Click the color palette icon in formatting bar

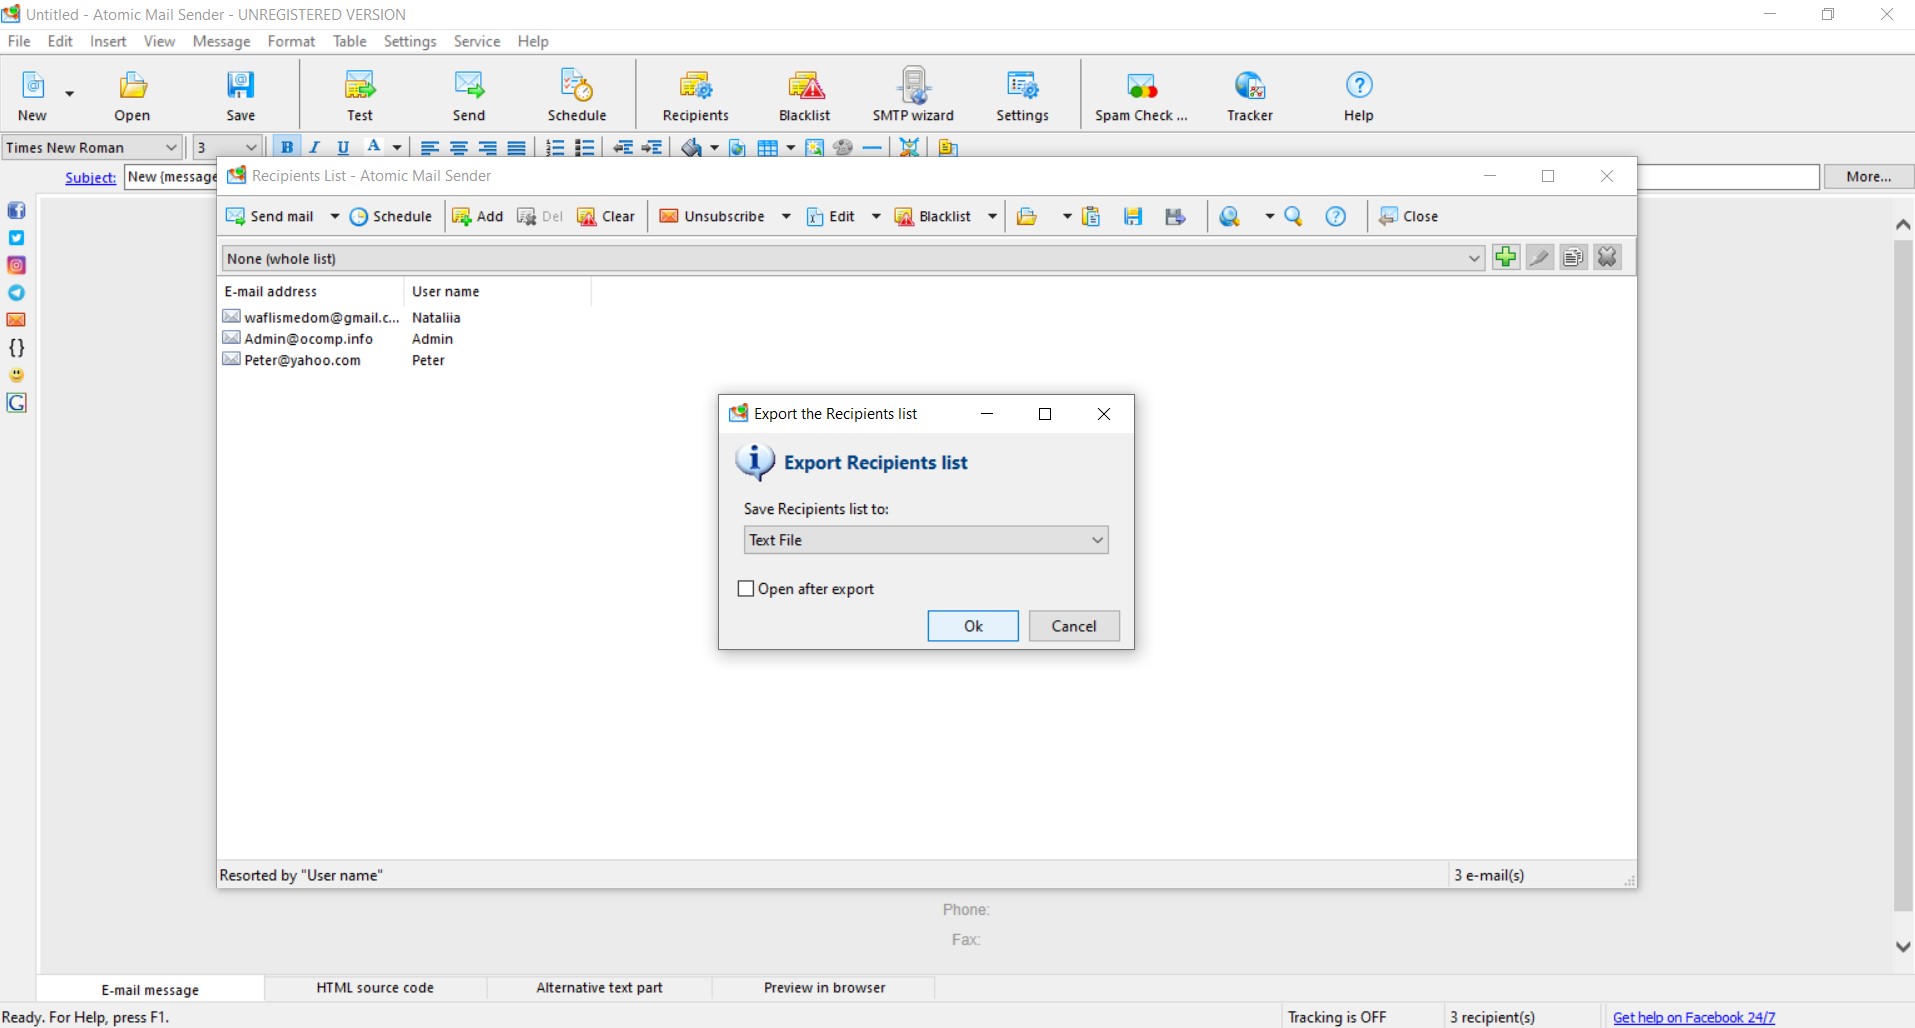(x=843, y=147)
